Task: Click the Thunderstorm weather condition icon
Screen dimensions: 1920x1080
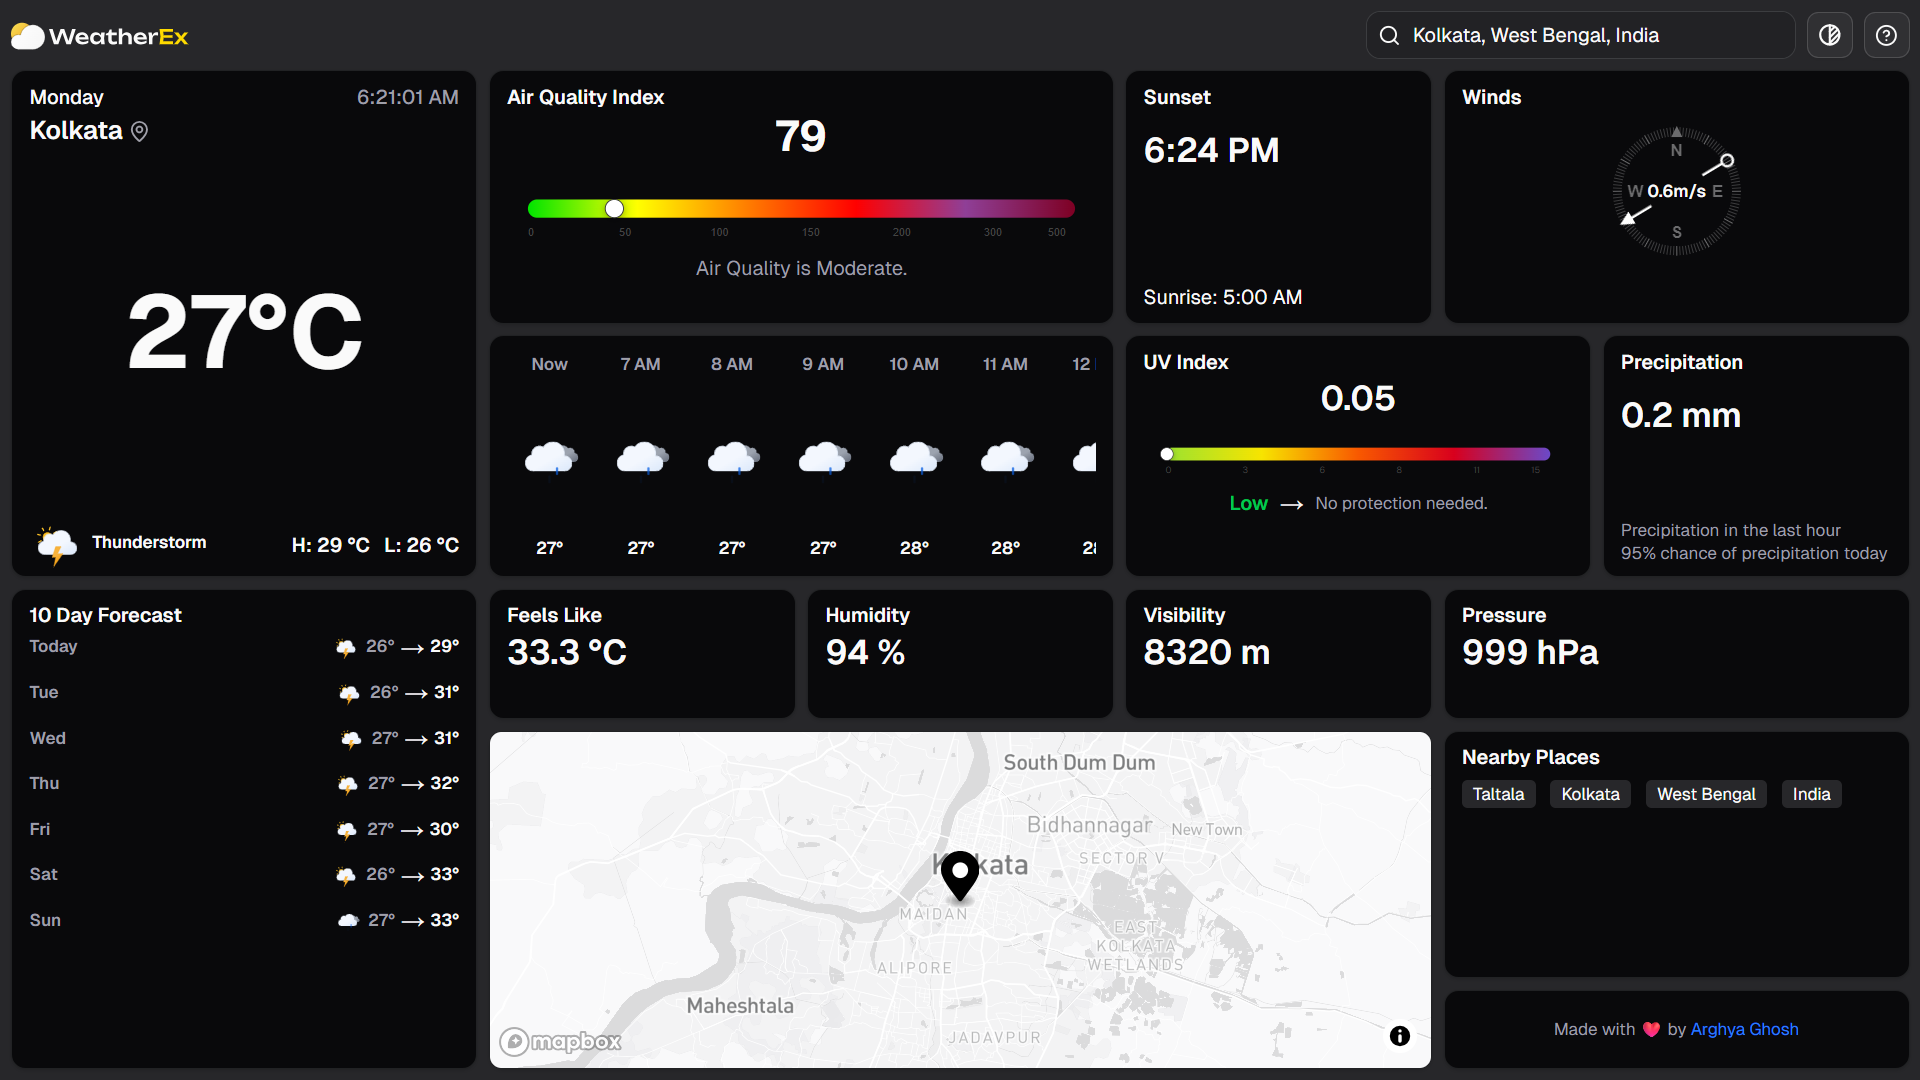Action: point(56,545)
